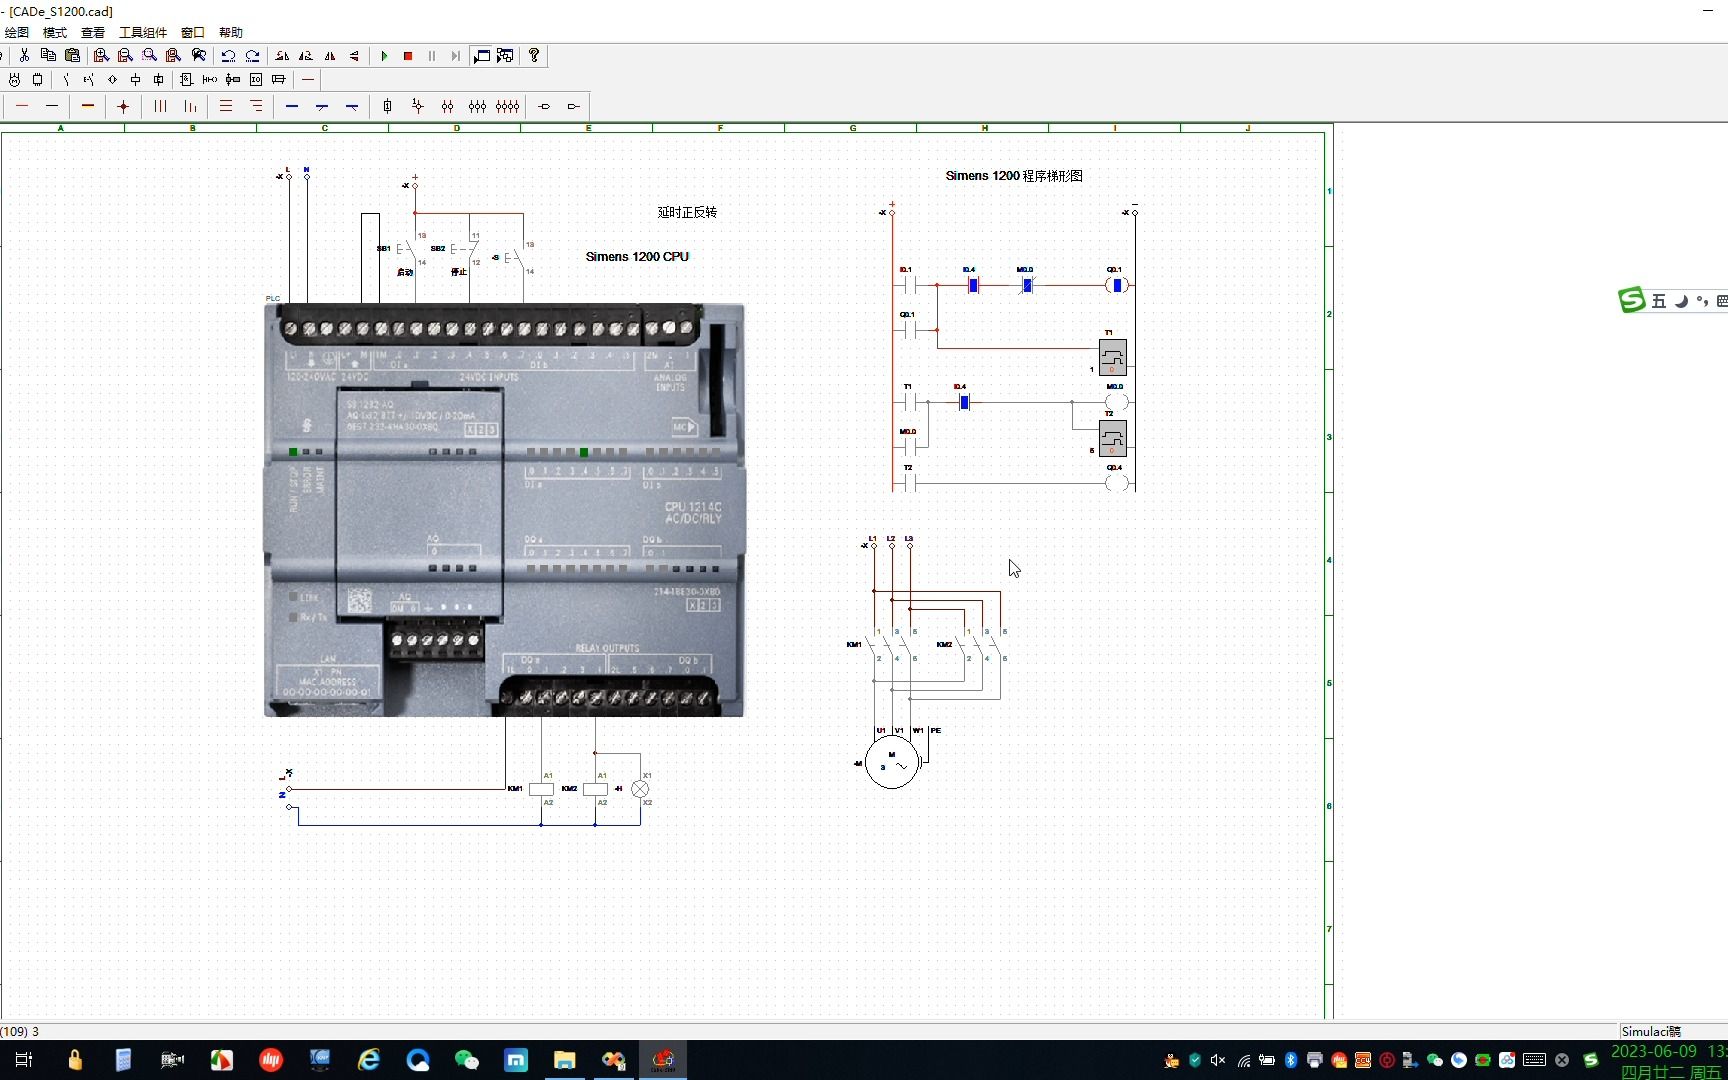Toggle the window view icon next to step button
The width and height of the screenshot is (1728, 1080).
[x=482, y=56]
